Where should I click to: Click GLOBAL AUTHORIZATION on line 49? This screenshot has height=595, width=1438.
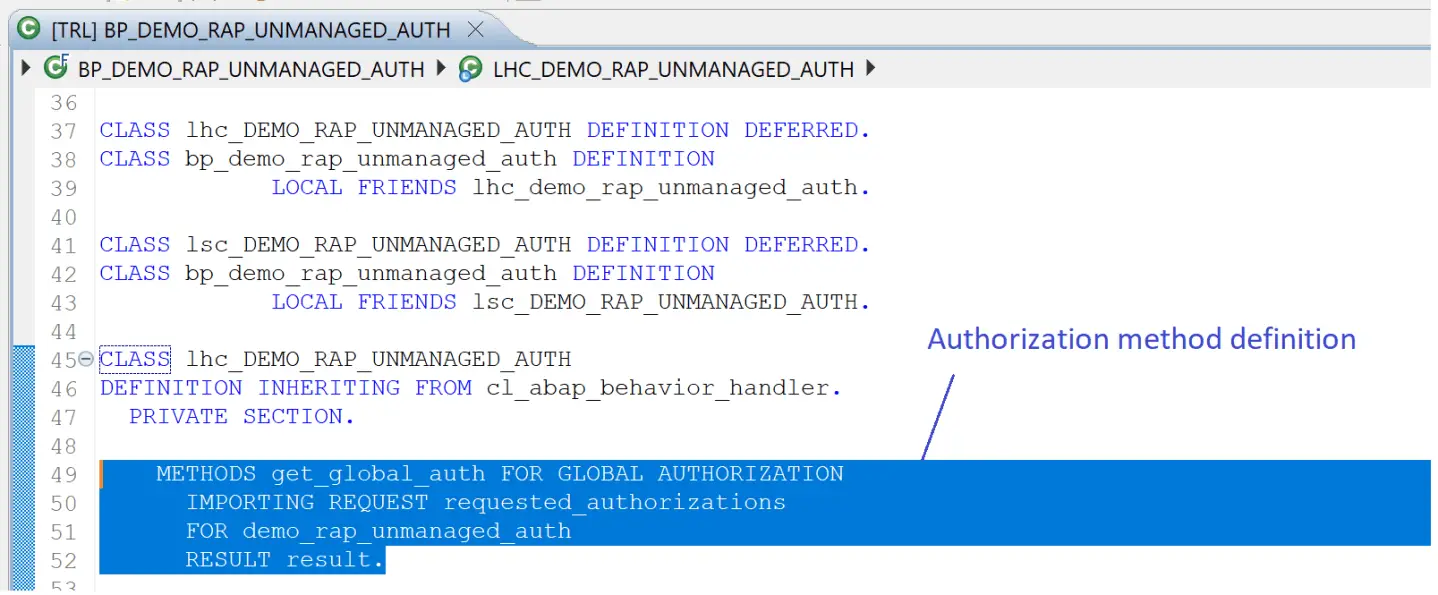click(700, 474)
